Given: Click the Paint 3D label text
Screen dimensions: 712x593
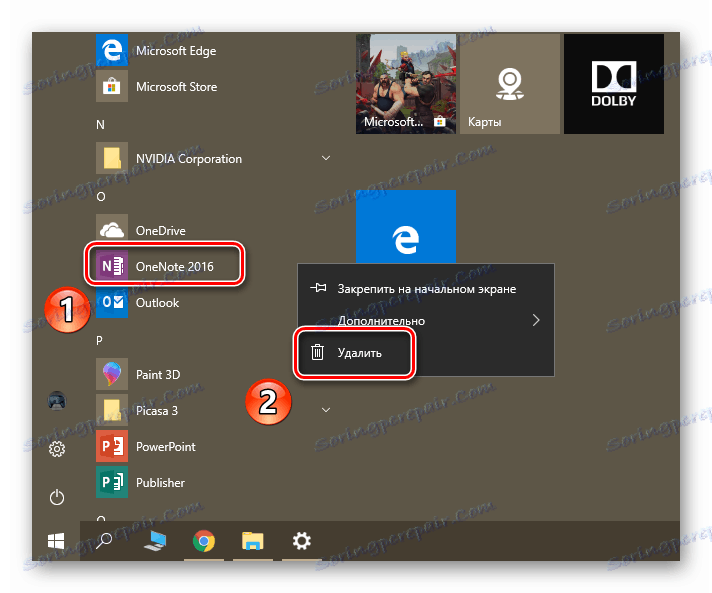Looking at the screenshot, I should pyautogui.click(x=158, y=375).
